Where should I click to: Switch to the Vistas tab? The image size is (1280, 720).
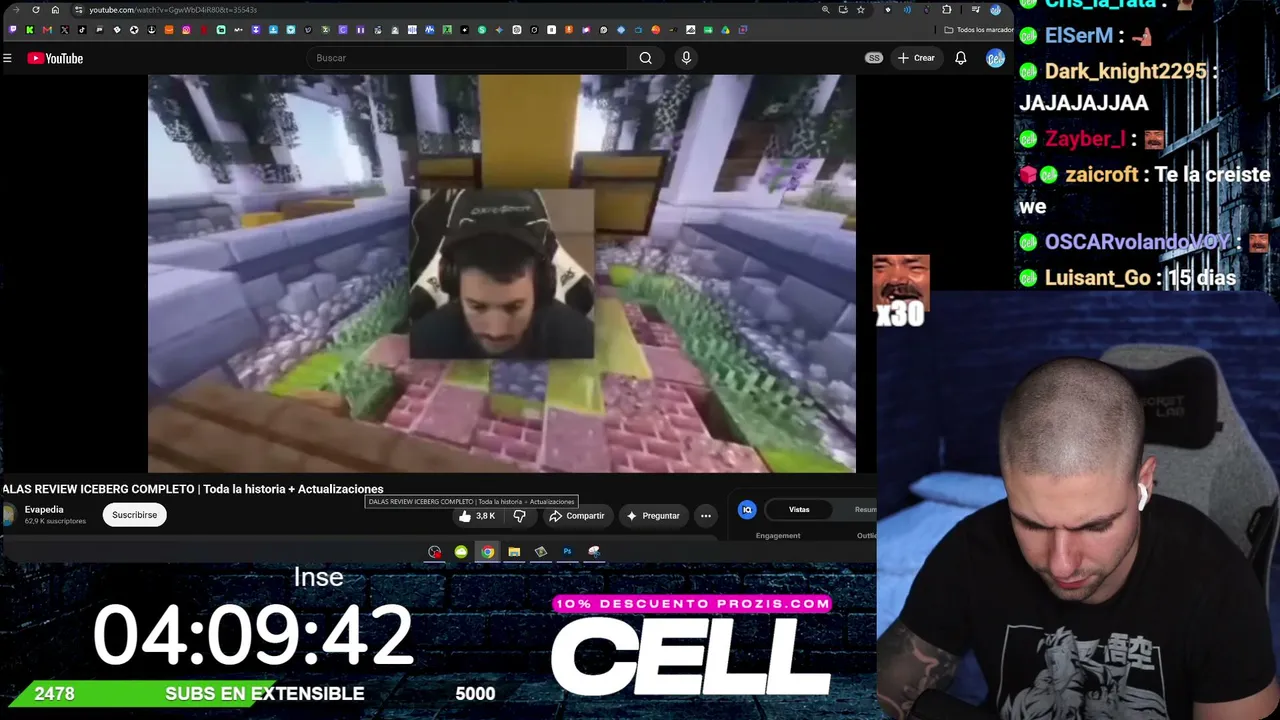pyautogui.click(x=799, y=510)
